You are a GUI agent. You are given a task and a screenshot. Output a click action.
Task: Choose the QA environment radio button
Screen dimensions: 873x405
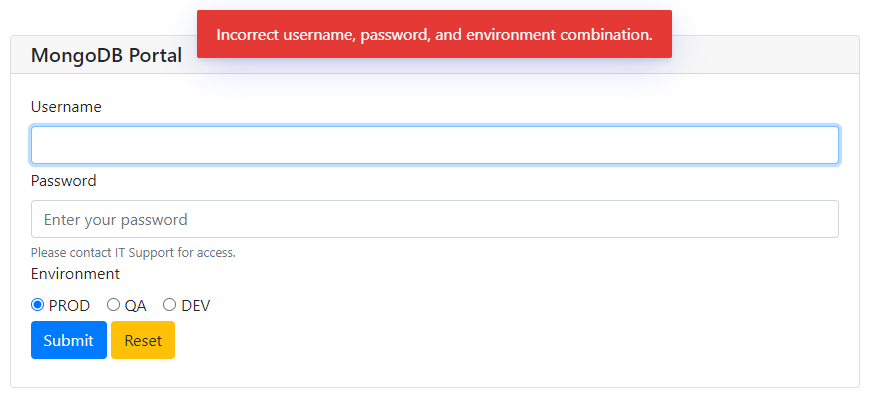114,305
